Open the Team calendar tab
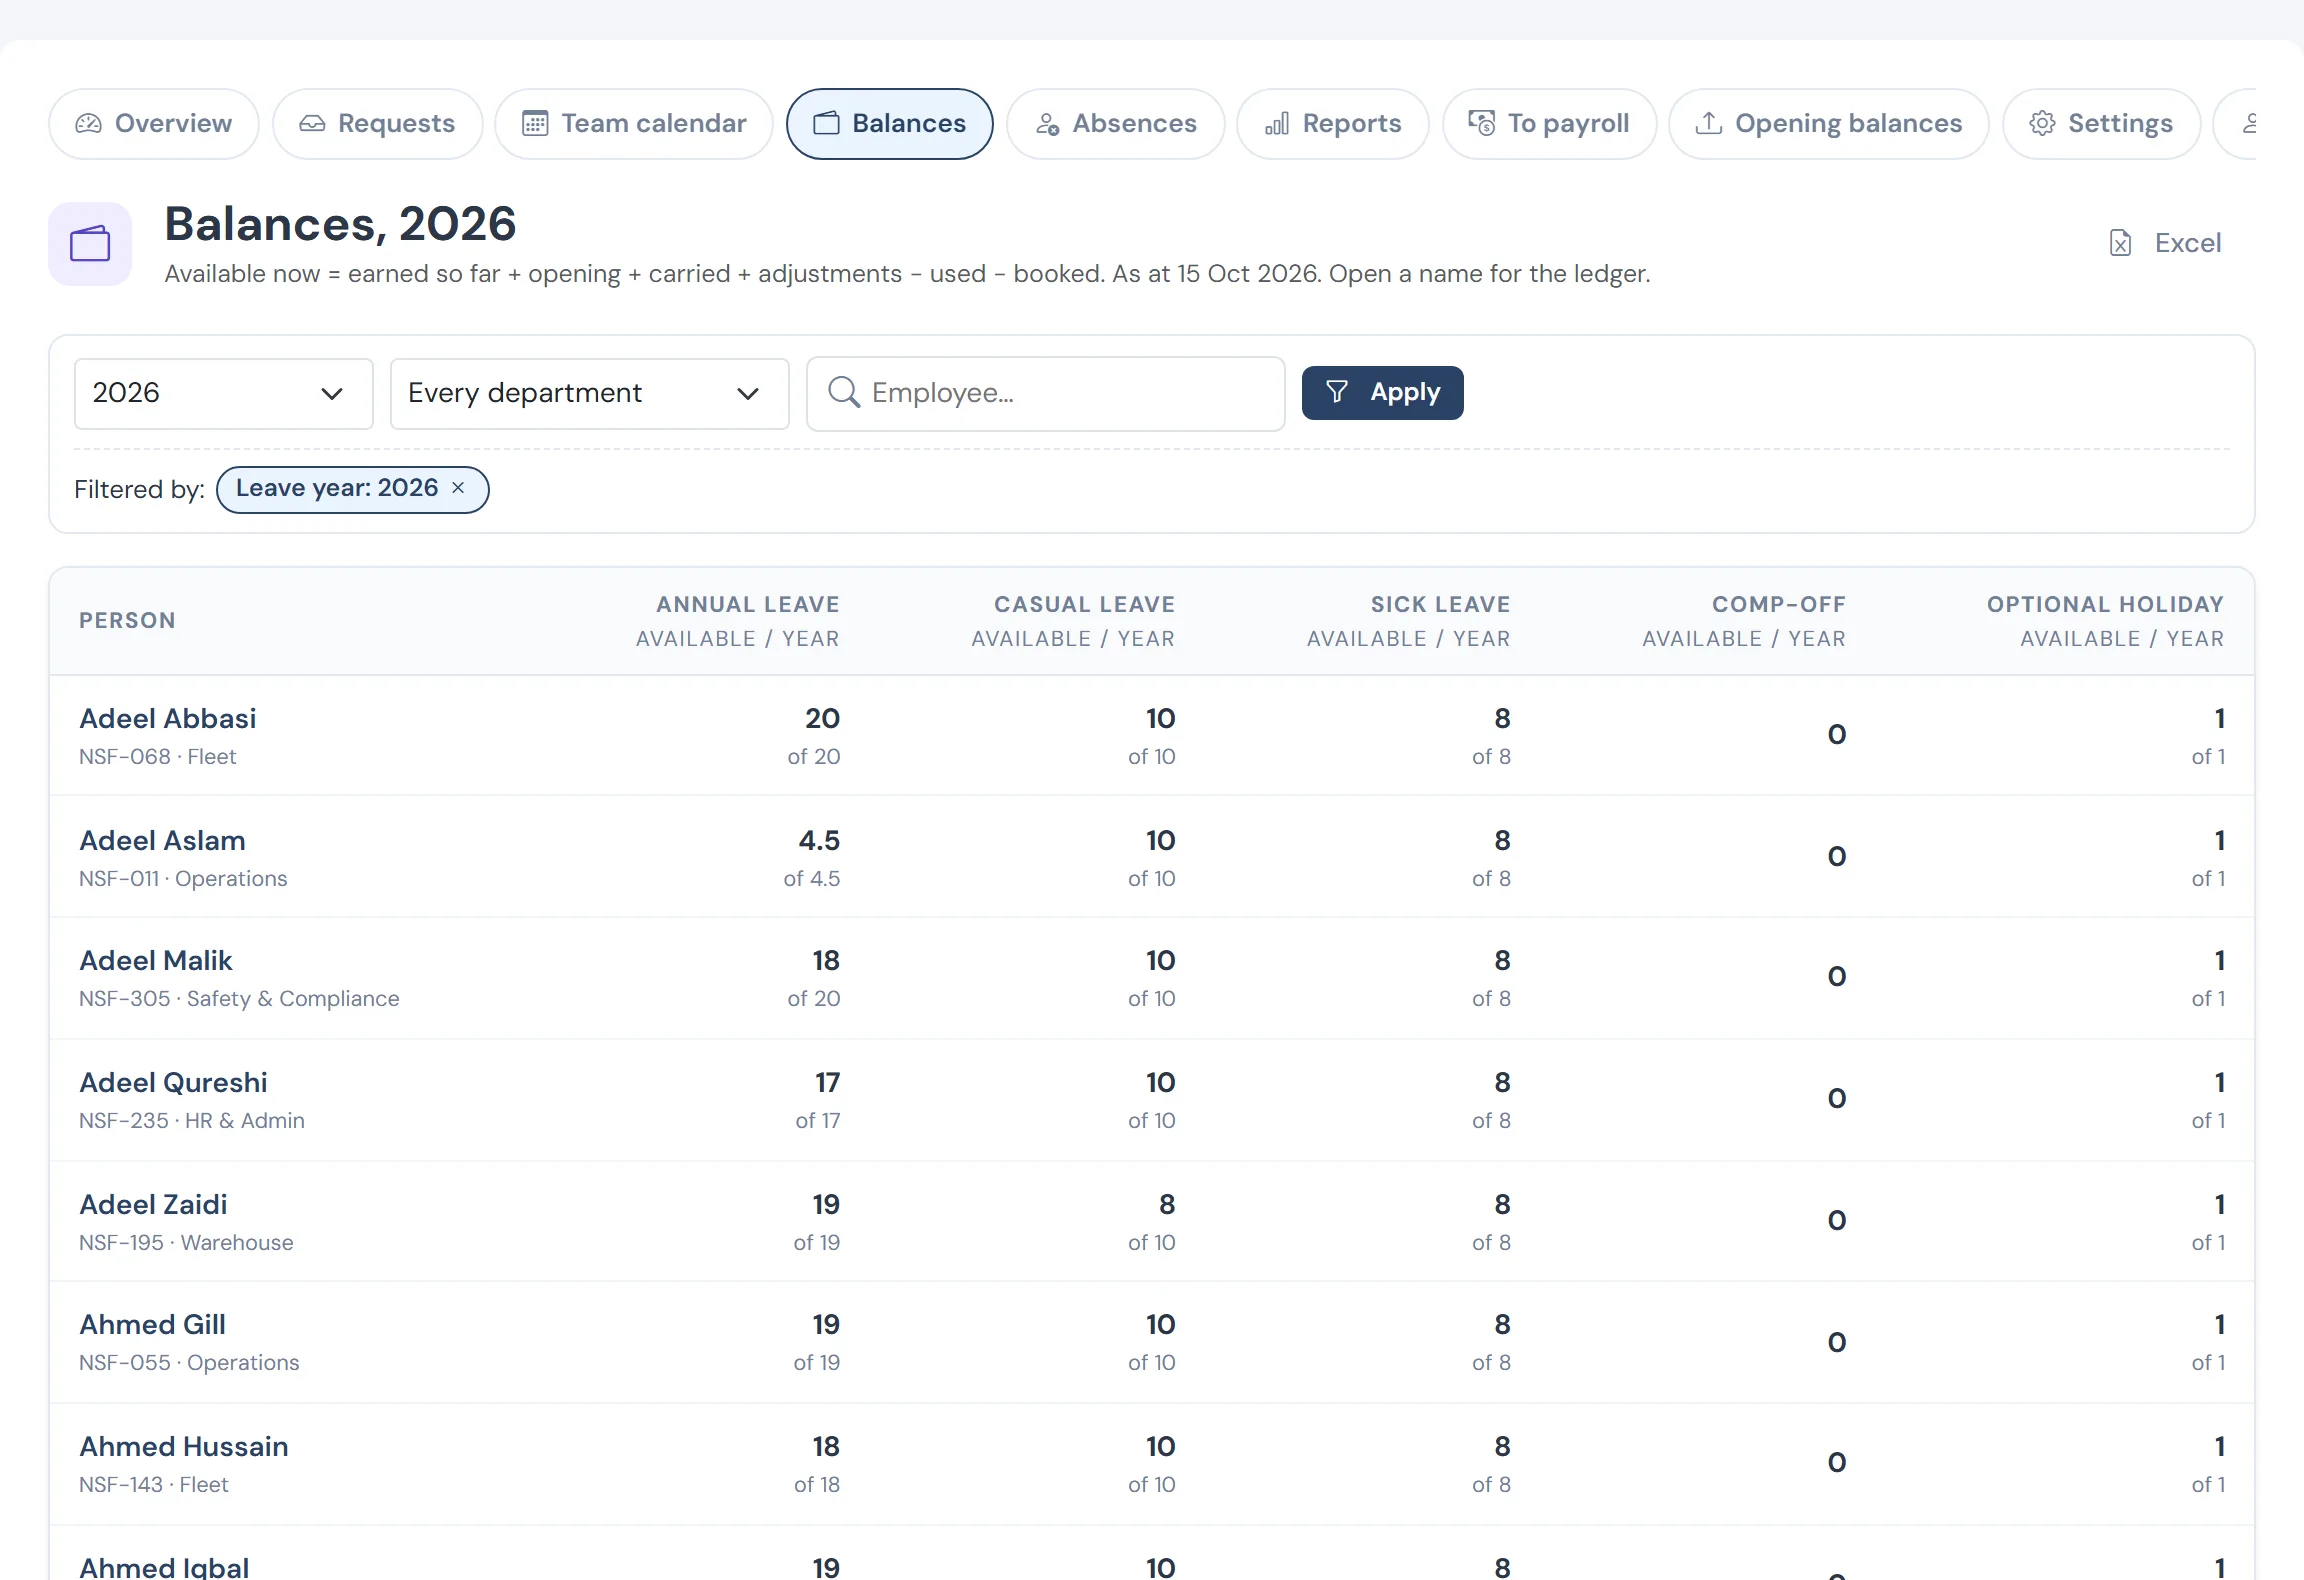Viewport: 2304px width, 1580px height. [x=634, y=124]
